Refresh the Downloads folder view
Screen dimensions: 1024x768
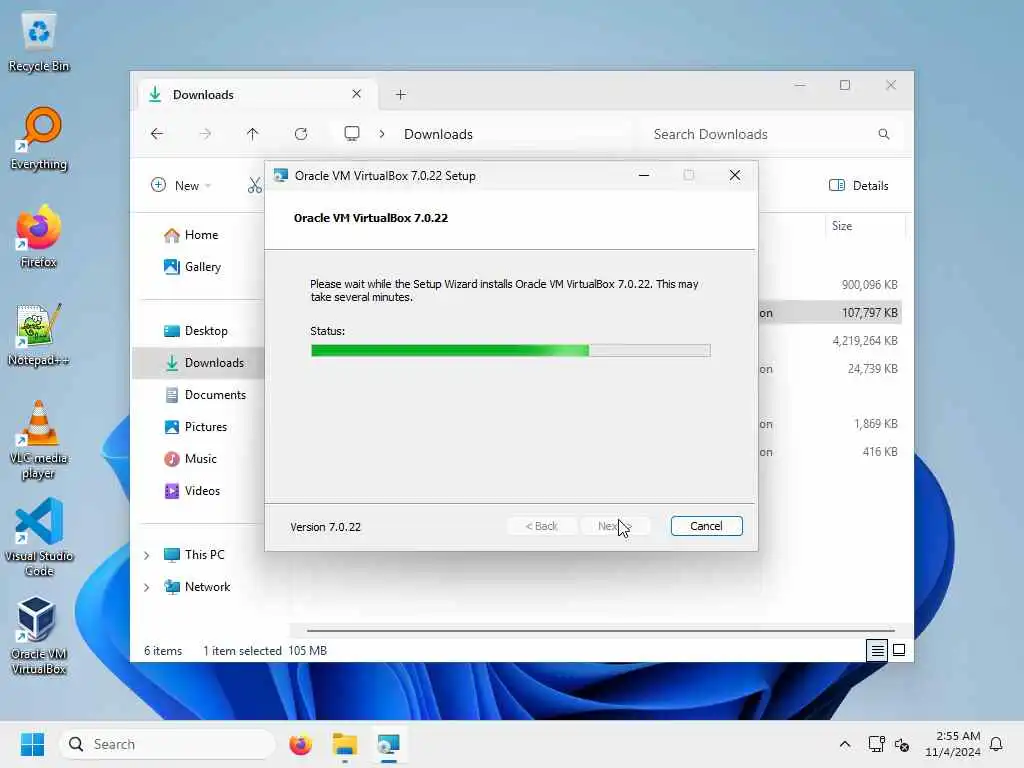click(300, 134)
